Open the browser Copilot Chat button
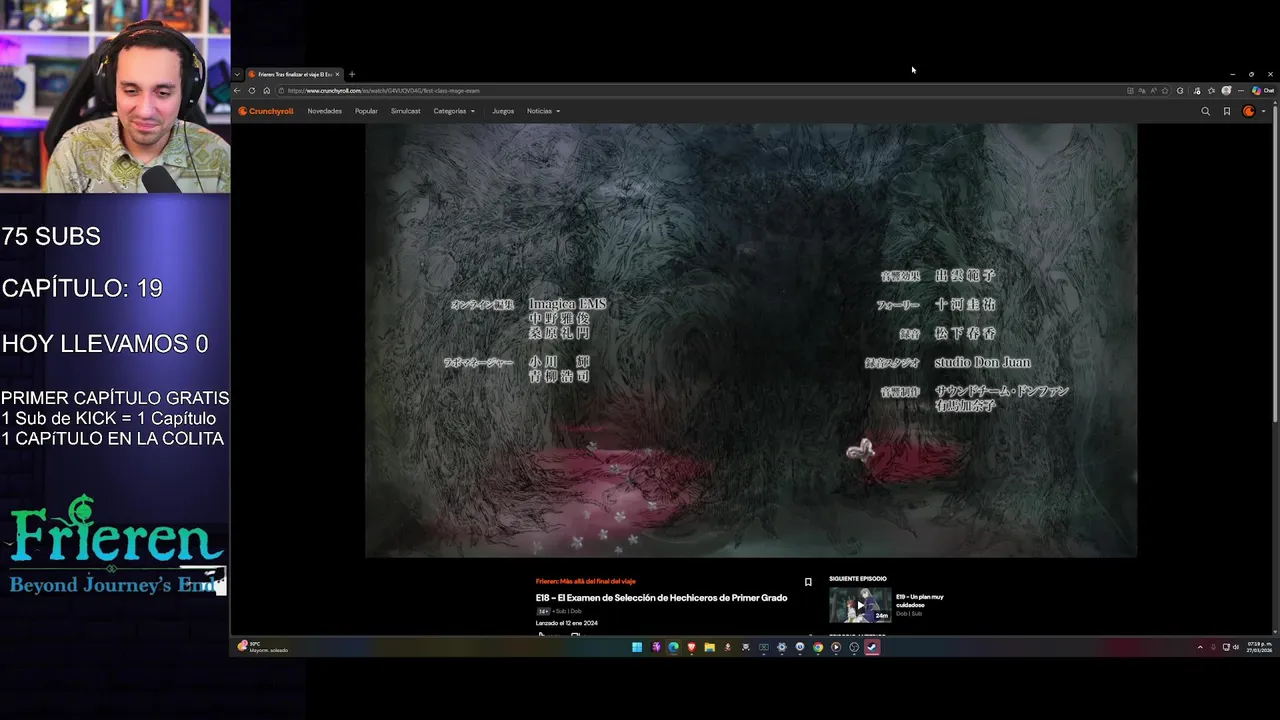Screen dimensions: 1280x720 point(1264,91)
